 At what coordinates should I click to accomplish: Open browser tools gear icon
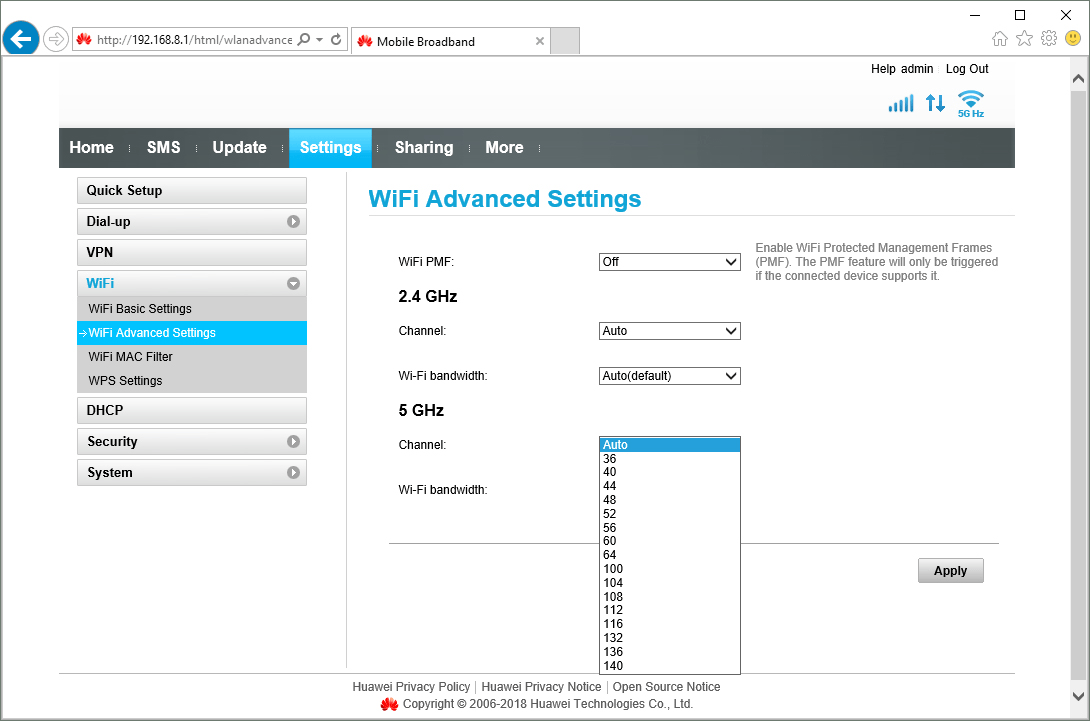pyautogui.click(x=1049, y=39)
